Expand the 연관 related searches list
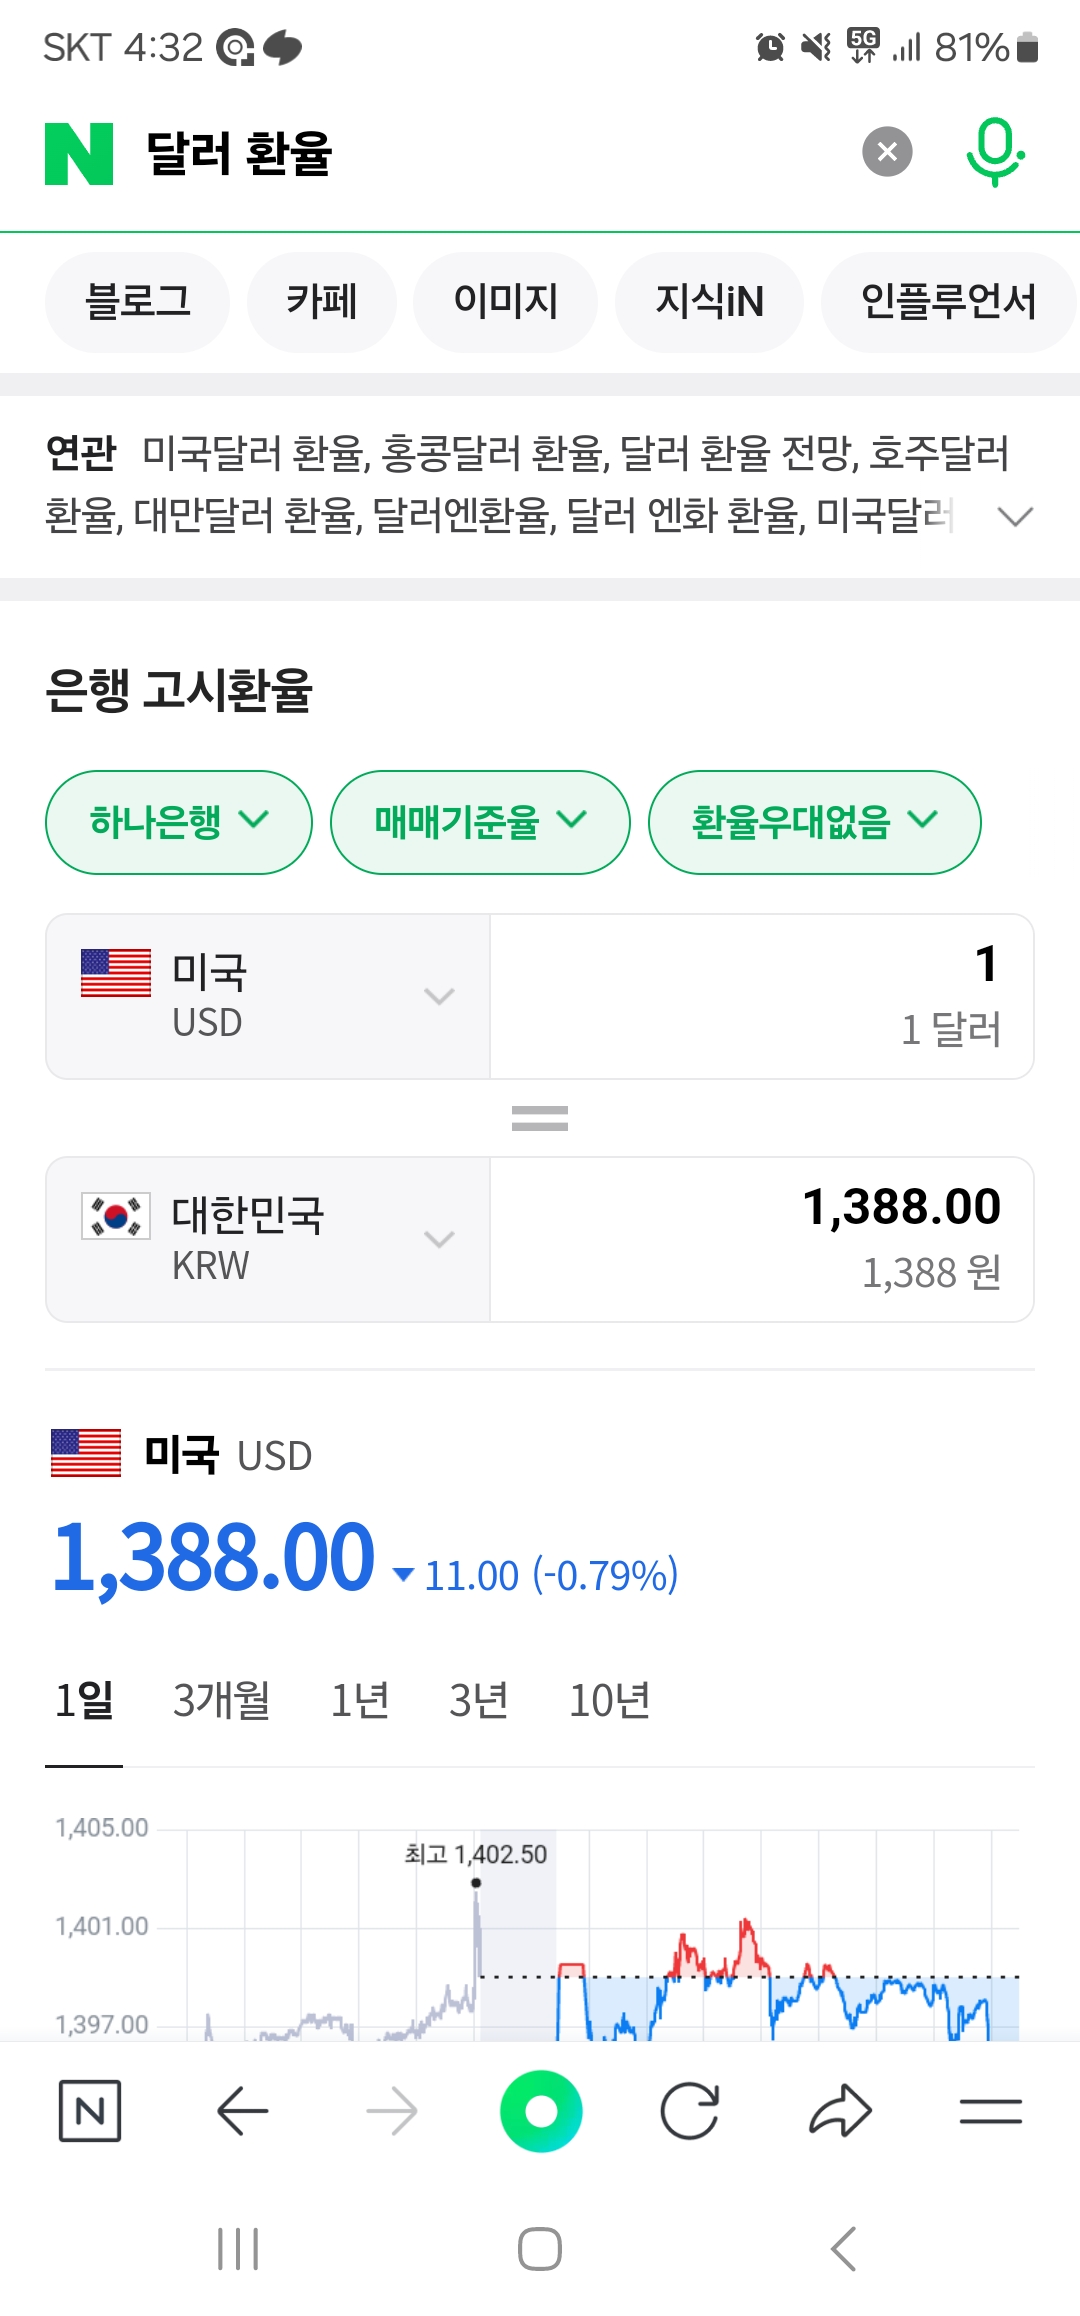 [x=1015, y=516]
